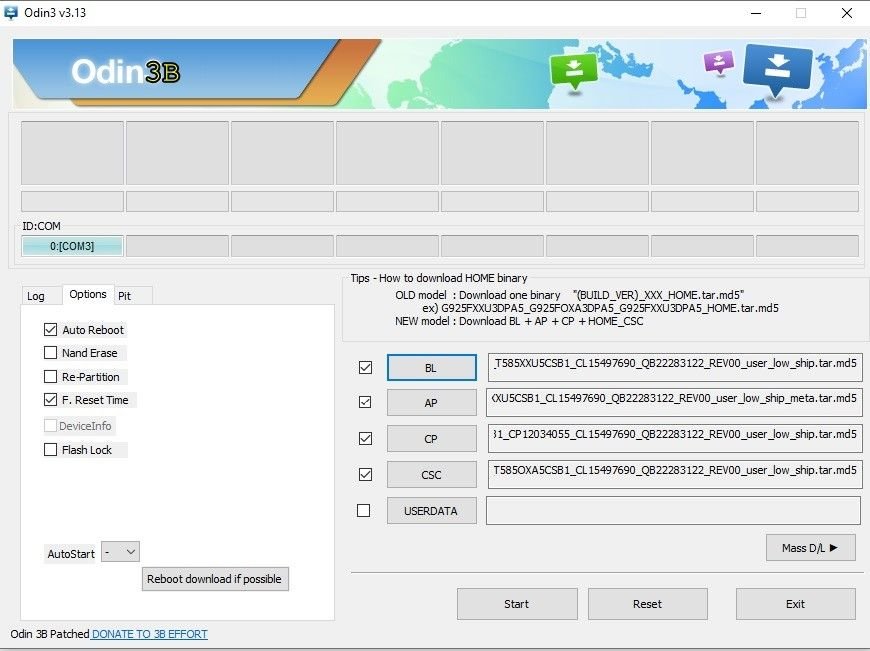Click the CSC file button

click(432, 475)
